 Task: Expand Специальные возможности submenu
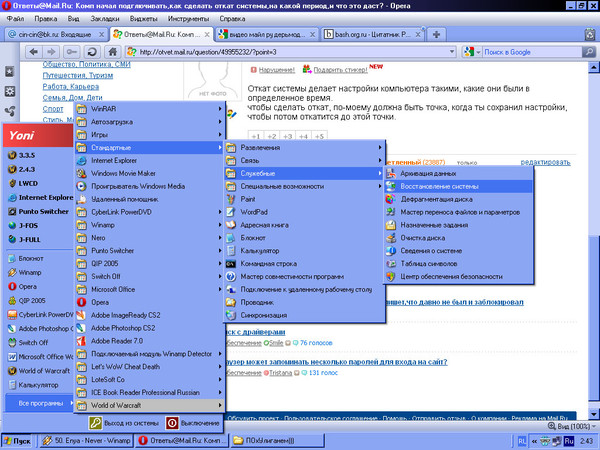pyautogui.click(x=305, y=186)
